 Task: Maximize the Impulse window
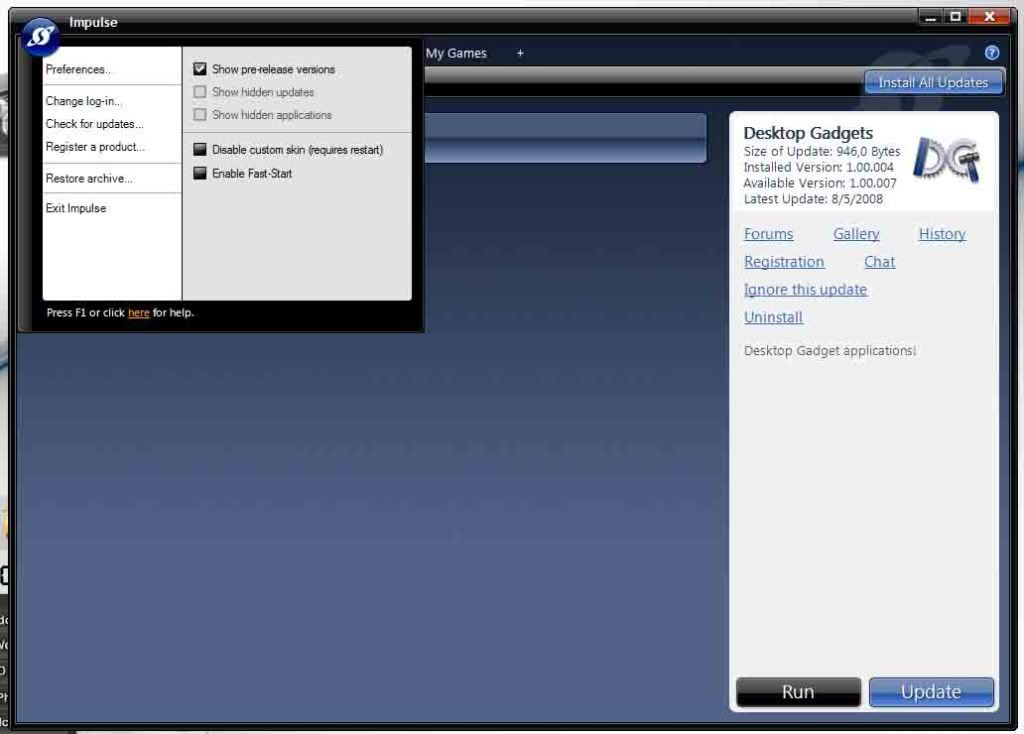pos(955,17)
